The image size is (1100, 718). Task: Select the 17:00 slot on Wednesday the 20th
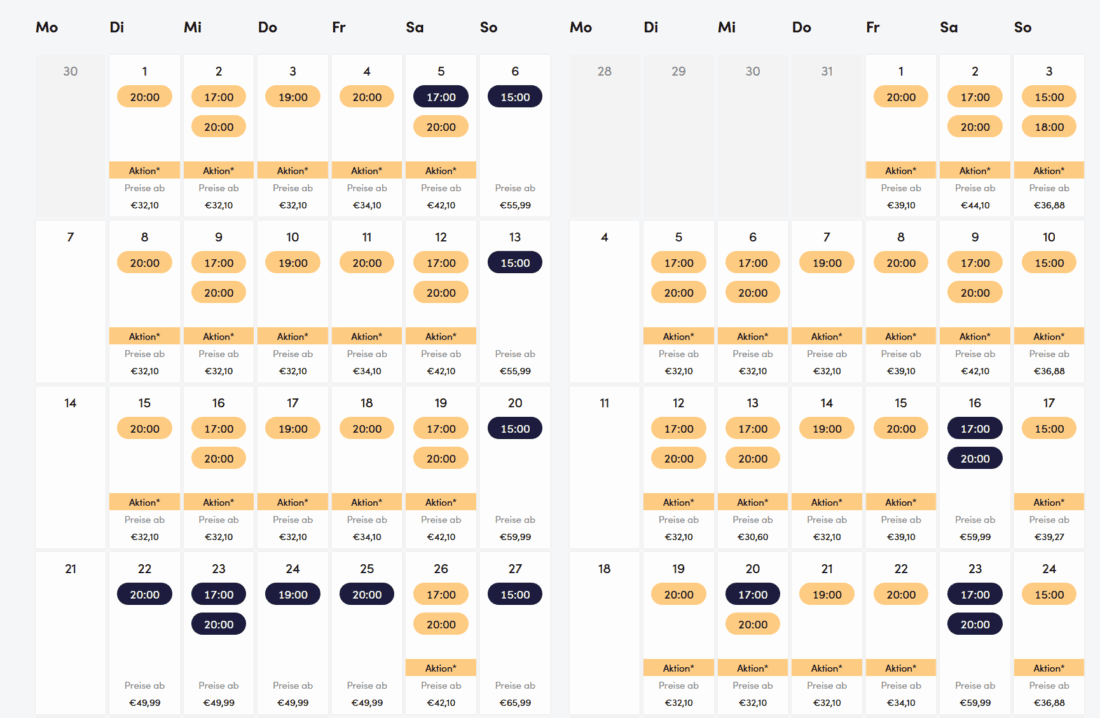point(753,595)
